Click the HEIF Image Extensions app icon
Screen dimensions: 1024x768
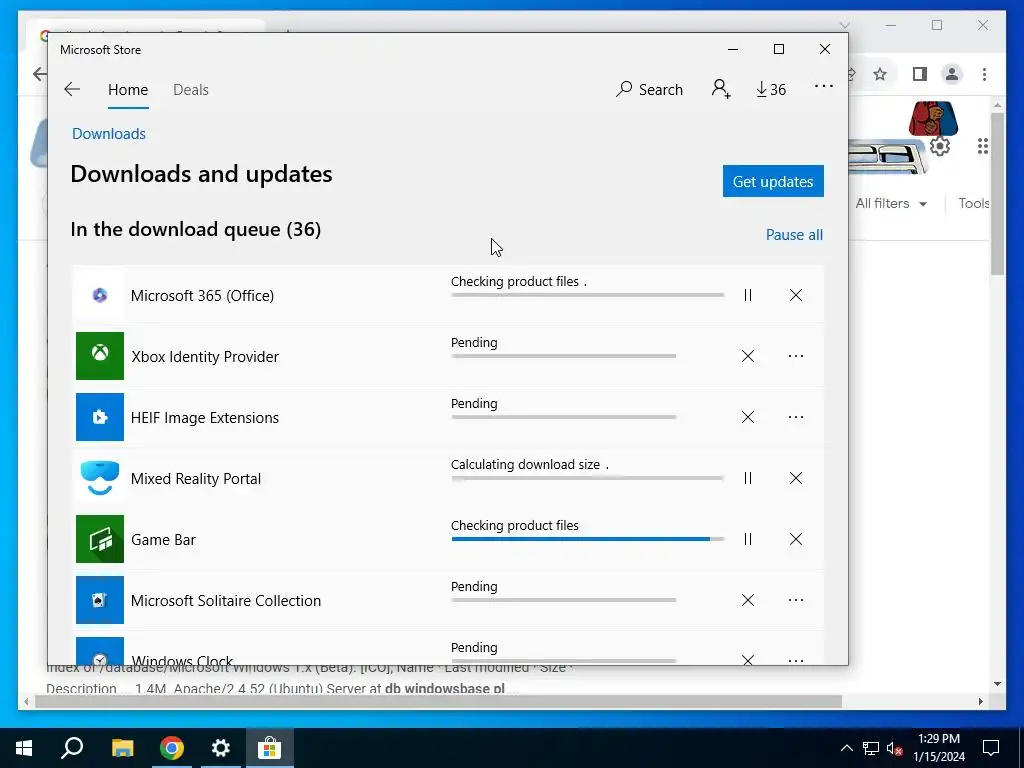coord(100,417)
